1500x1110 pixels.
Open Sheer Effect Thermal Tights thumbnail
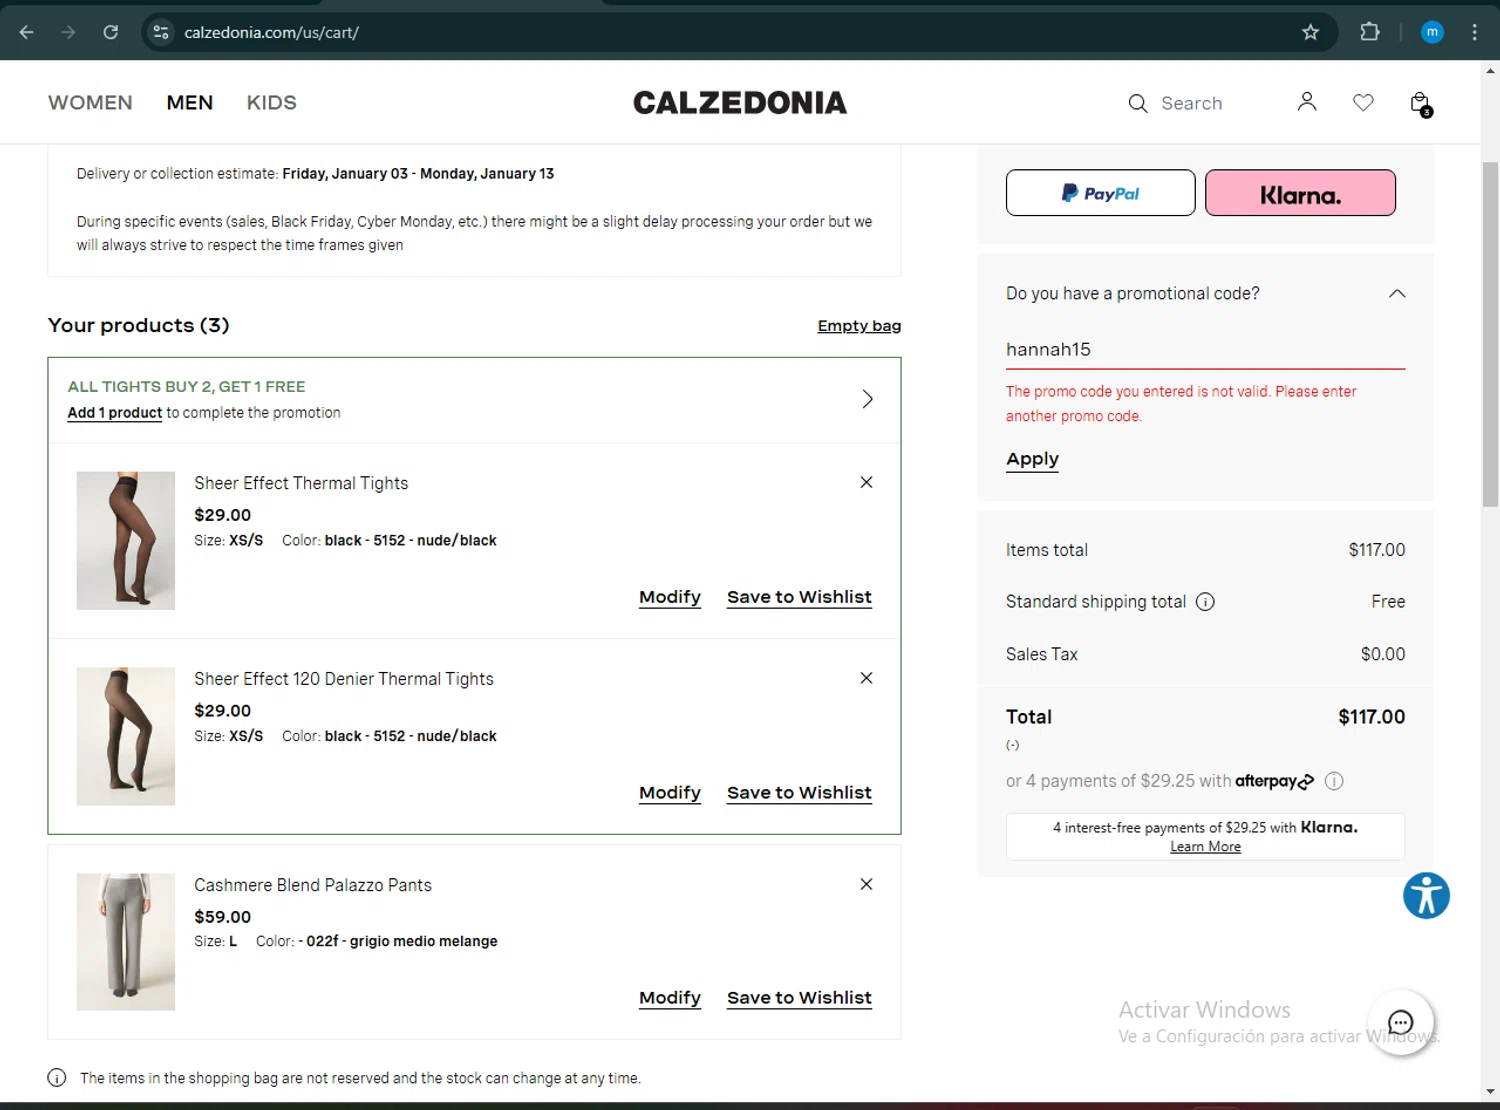tap(126, 541)
